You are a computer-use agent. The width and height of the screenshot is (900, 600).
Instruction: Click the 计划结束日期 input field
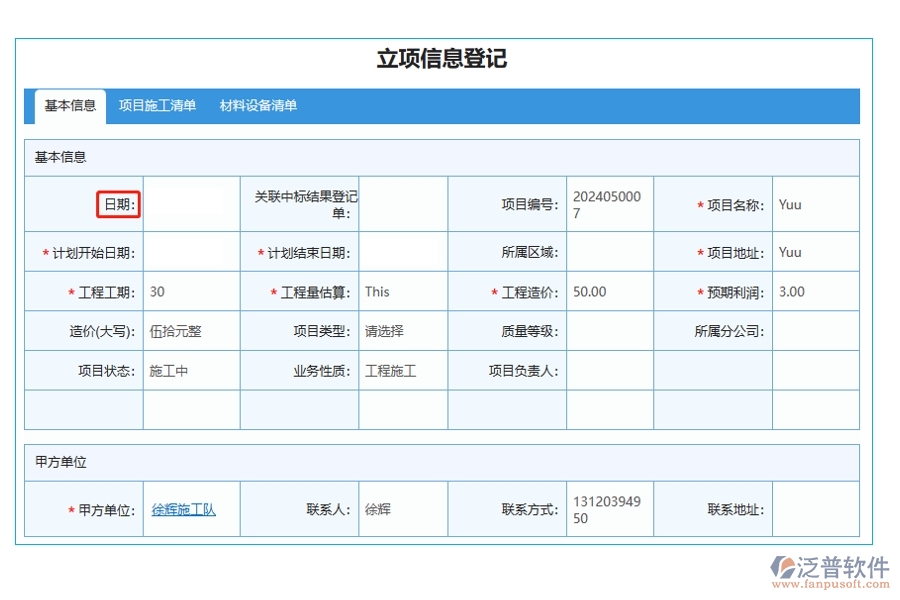(x=403, y=252)
